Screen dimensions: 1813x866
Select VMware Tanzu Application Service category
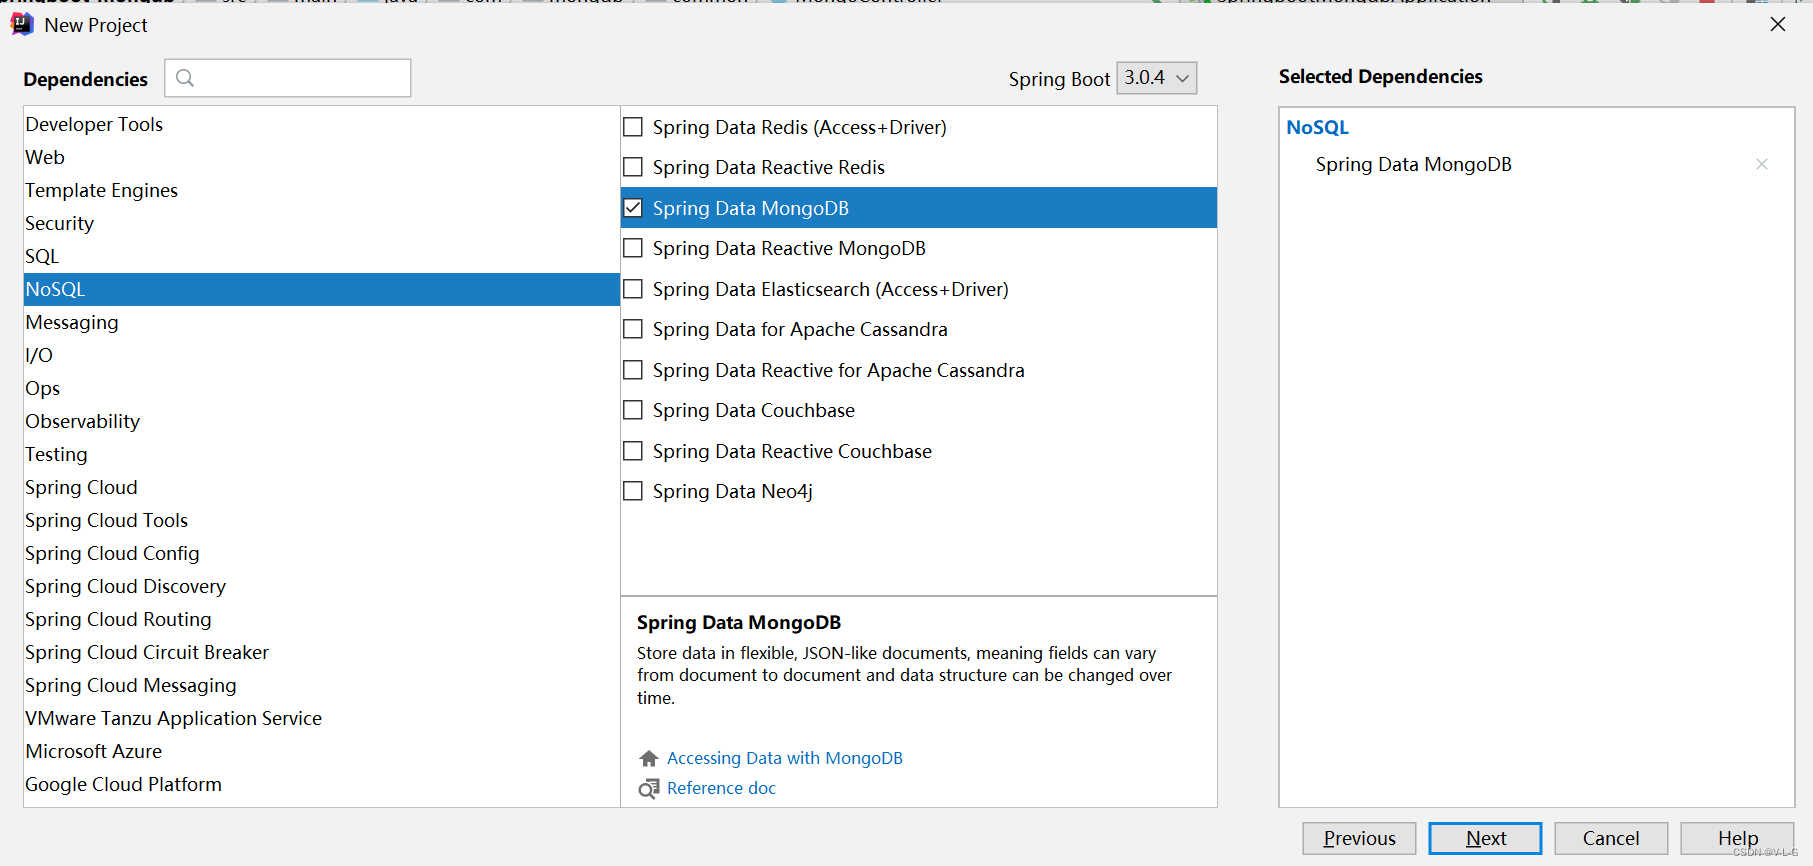point(321,718)
